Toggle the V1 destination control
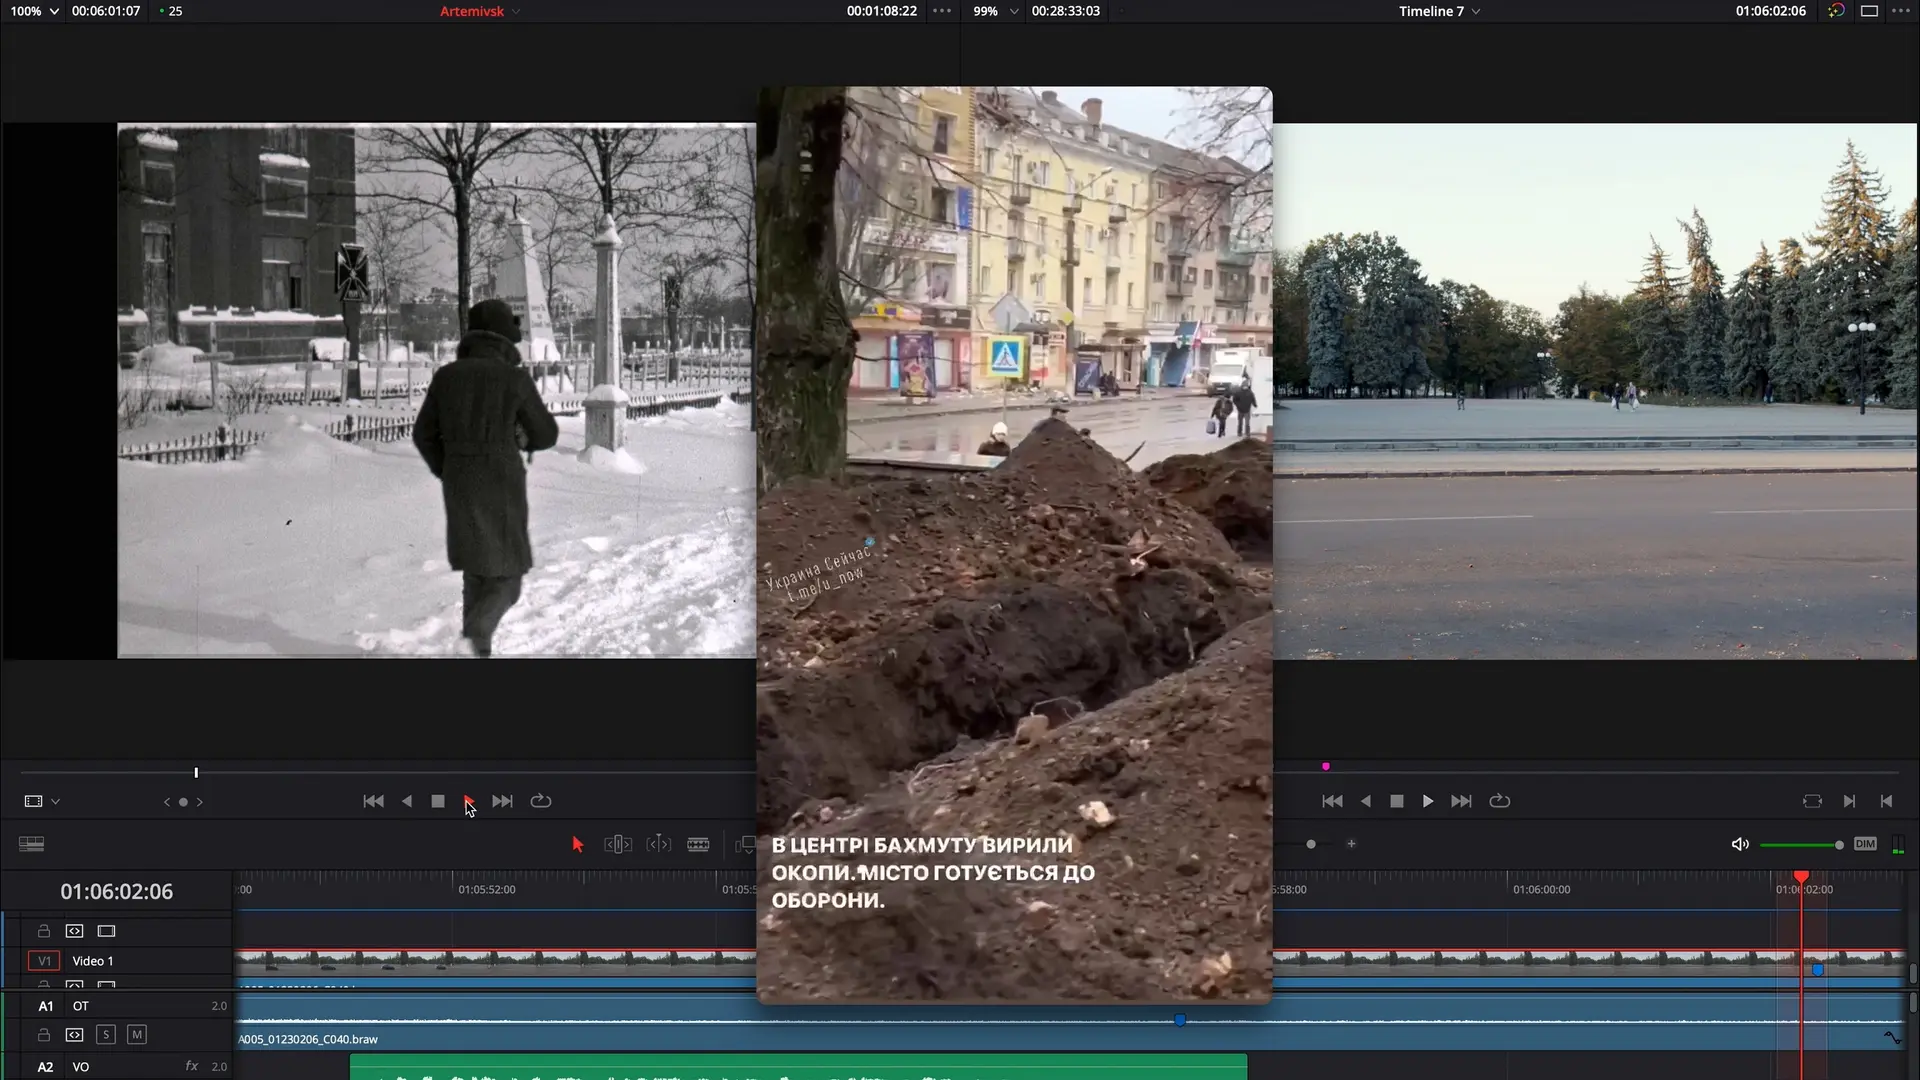This screenshot has width=1920, height=1080. coord(44,961)
